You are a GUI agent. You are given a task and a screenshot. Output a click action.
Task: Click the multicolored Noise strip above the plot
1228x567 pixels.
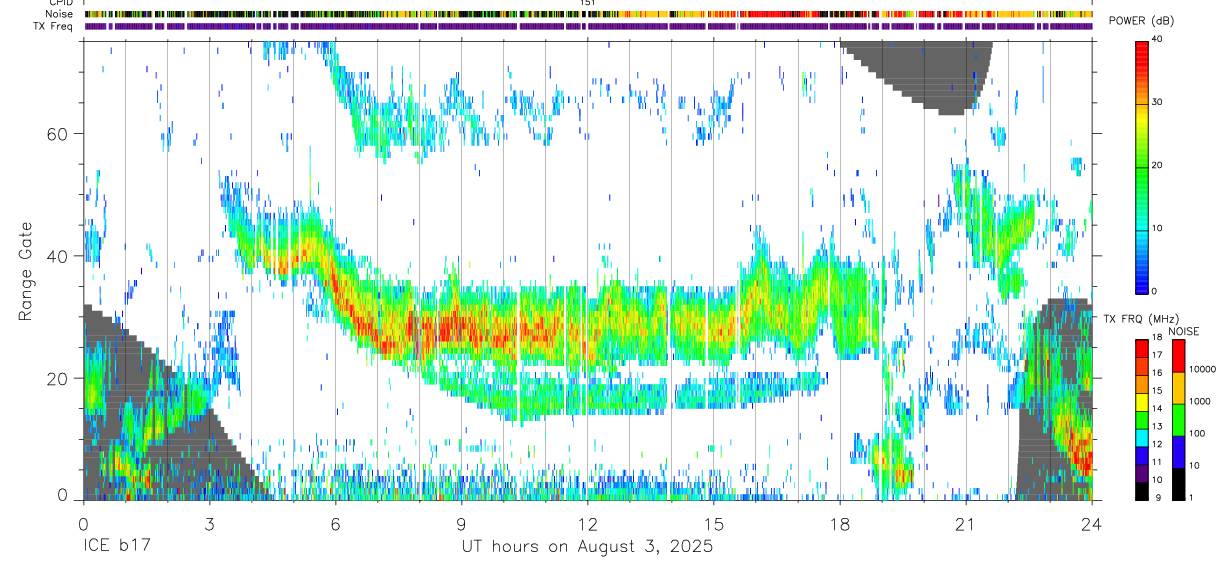[588, 14]
